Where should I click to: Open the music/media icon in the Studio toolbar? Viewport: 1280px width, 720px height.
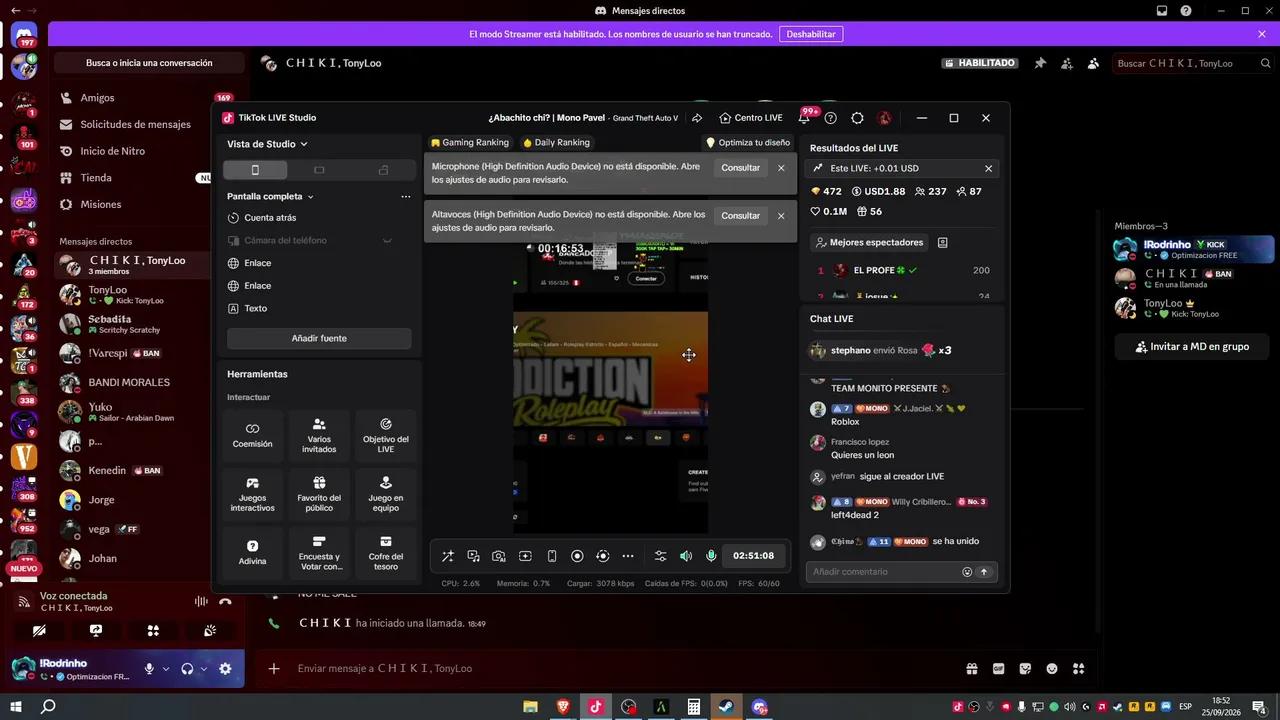(473, 556)
